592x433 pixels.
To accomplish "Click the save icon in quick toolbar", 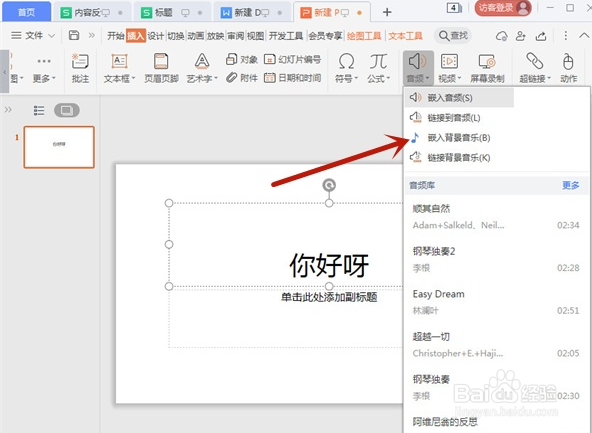I will point(74,35).
